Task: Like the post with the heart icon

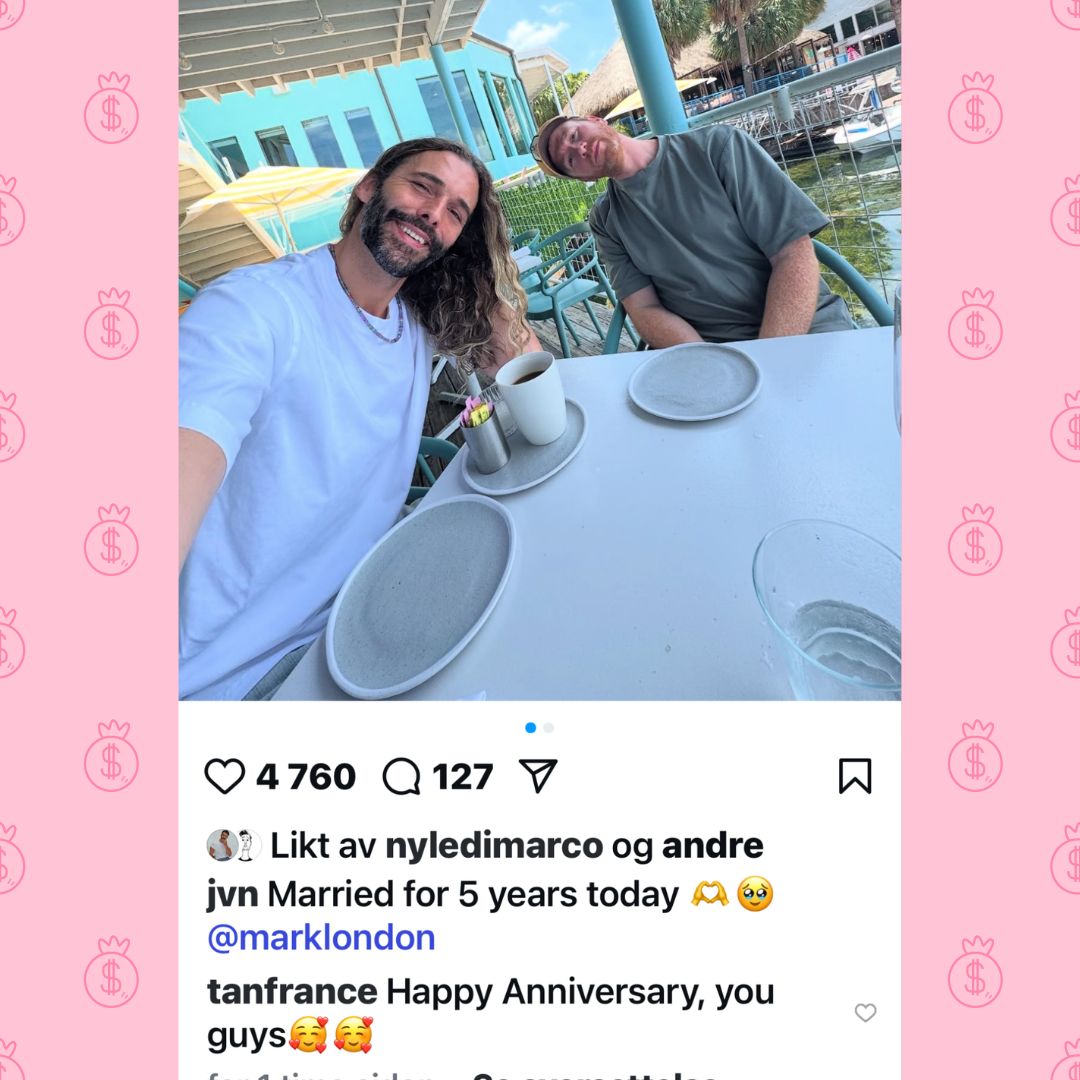Action: tap(225, 776)
